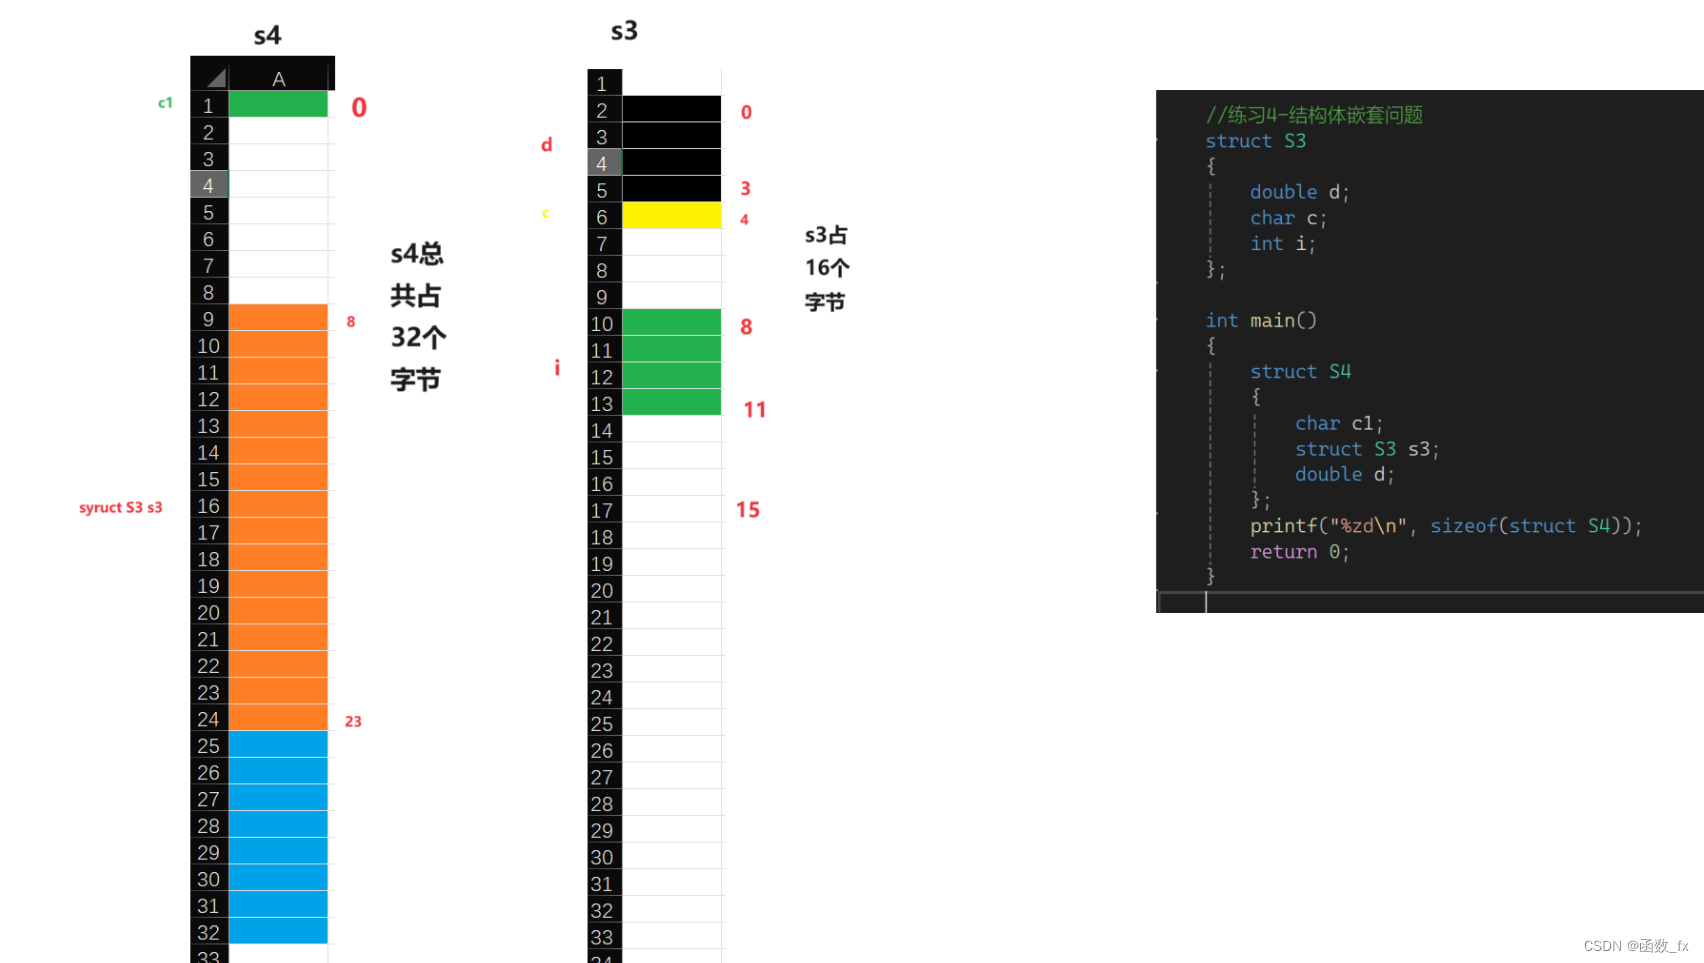This screenshot has height=963, width=1704.
Task: Click the 'struct S4' declaration code line
Action: click(x=1301, y=371)
